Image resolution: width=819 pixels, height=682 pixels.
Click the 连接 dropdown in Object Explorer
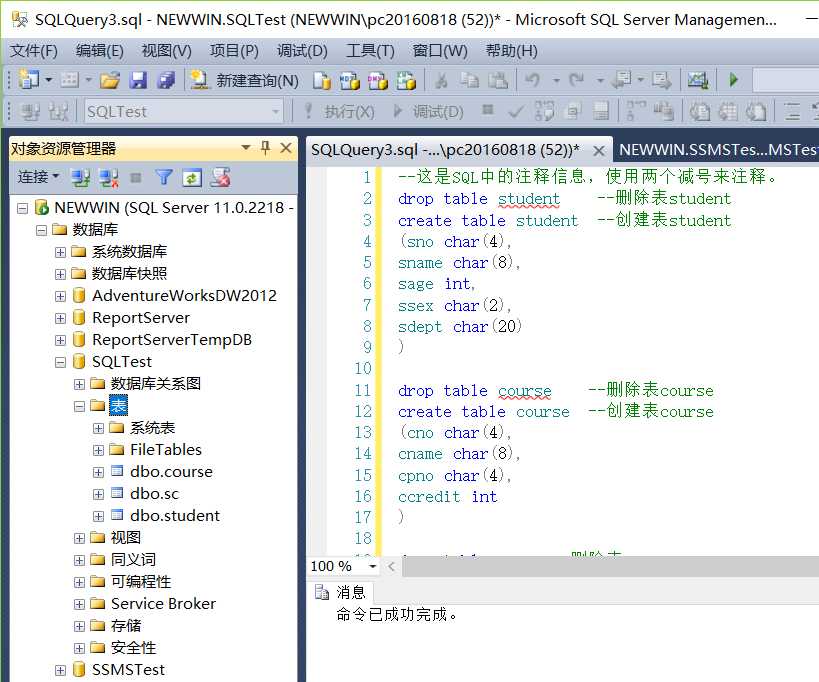click(38, 178)
